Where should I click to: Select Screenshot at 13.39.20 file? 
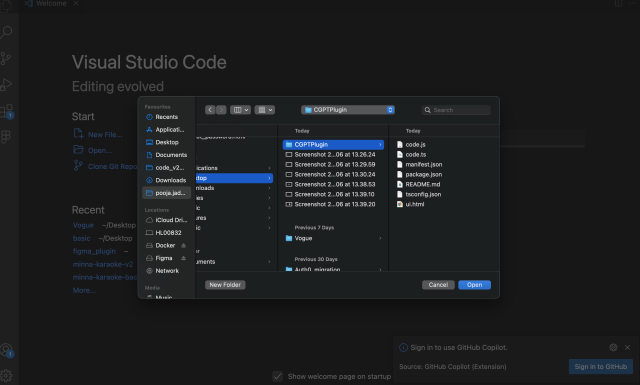[x=333, y=204]
